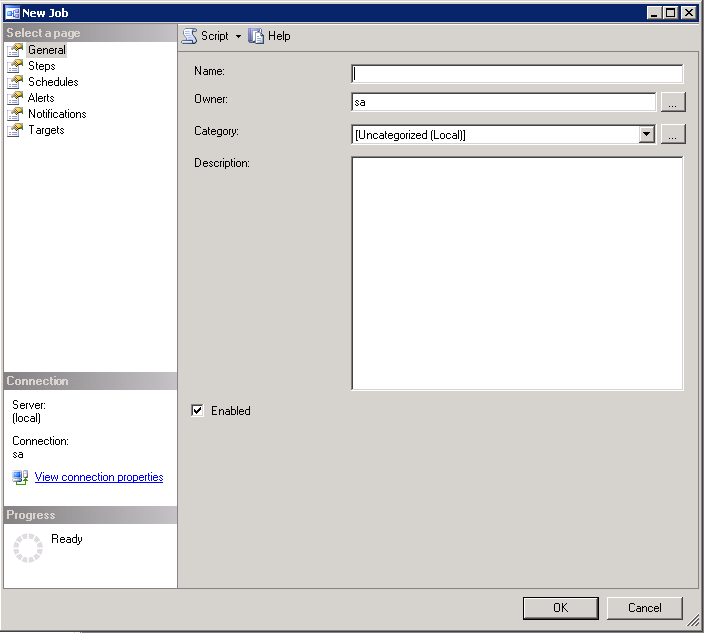The width and height of the screenshot is (704, 633).
Task: Click the New Job title bar icon
Action: pyautogui.click(x=13, y=13)
